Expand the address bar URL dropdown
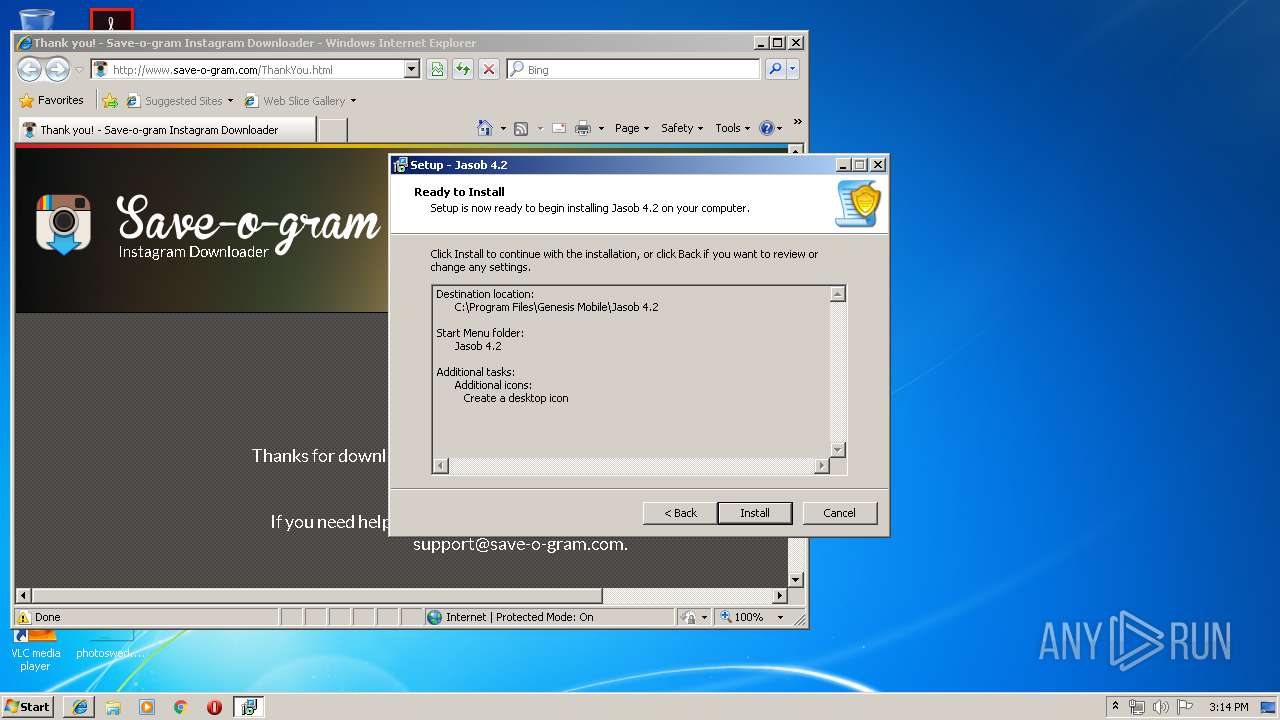 coord(411,70)
